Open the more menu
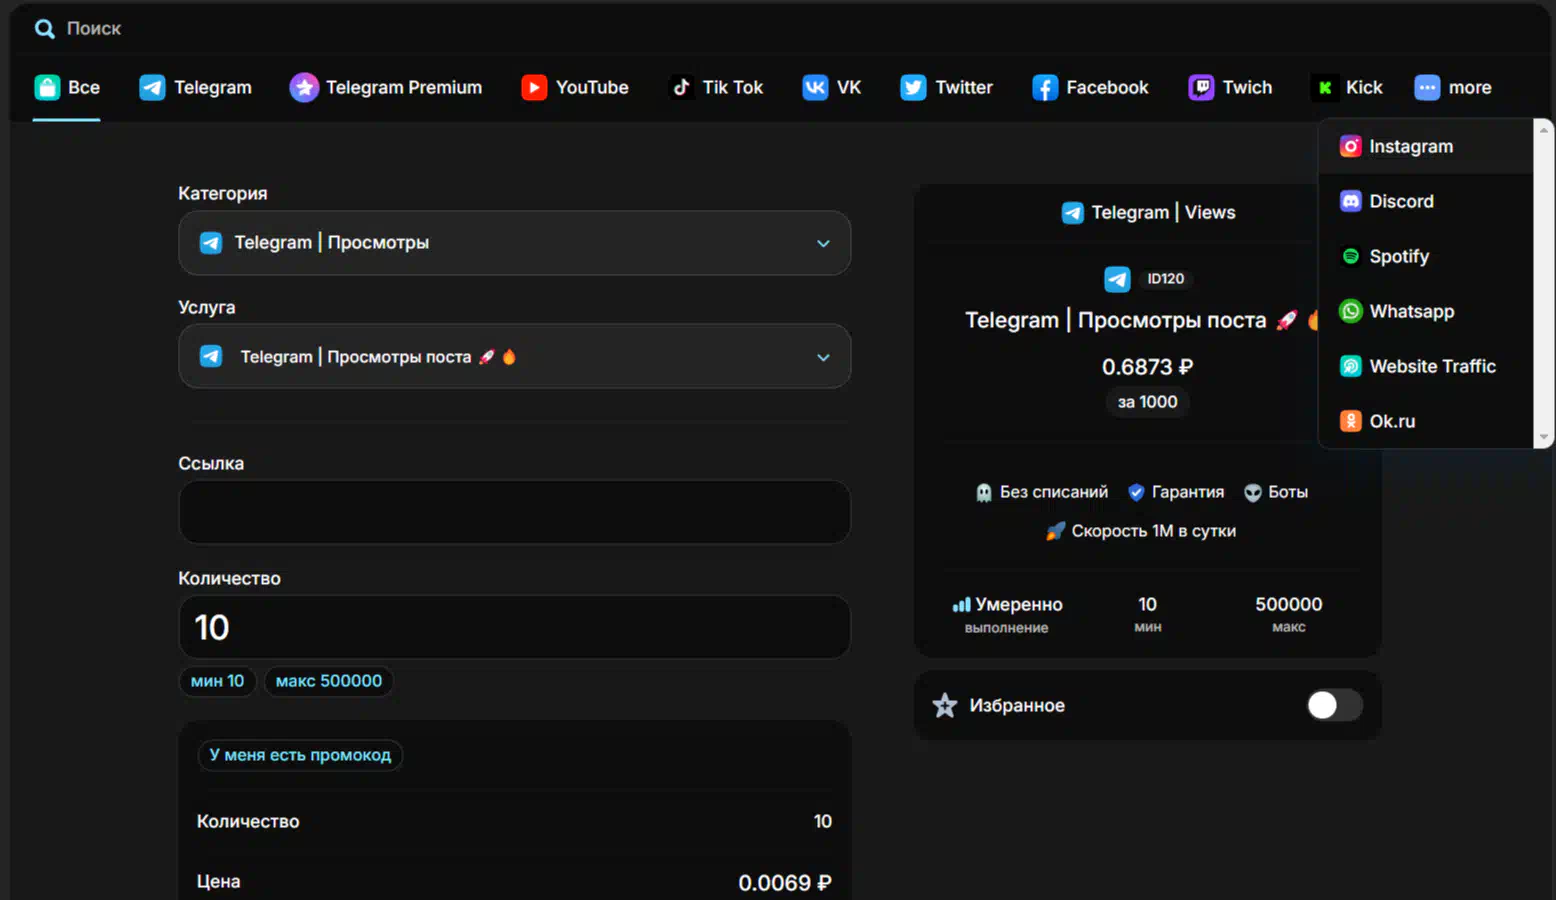This screenshot has height=900, width=1556. point(1453,88)
